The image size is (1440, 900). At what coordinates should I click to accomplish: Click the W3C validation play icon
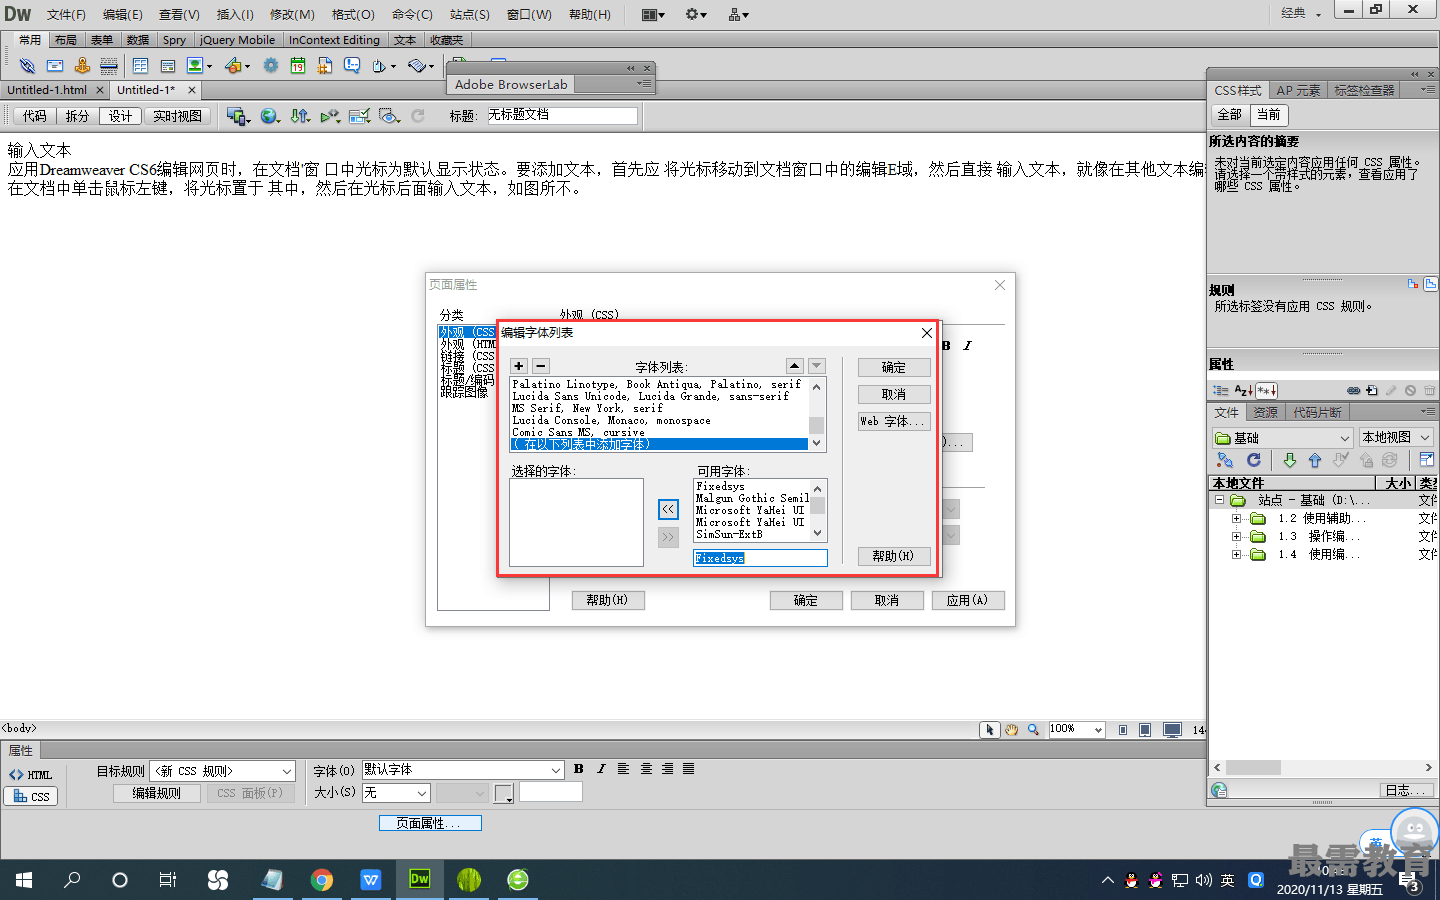[x=330, y=116]
